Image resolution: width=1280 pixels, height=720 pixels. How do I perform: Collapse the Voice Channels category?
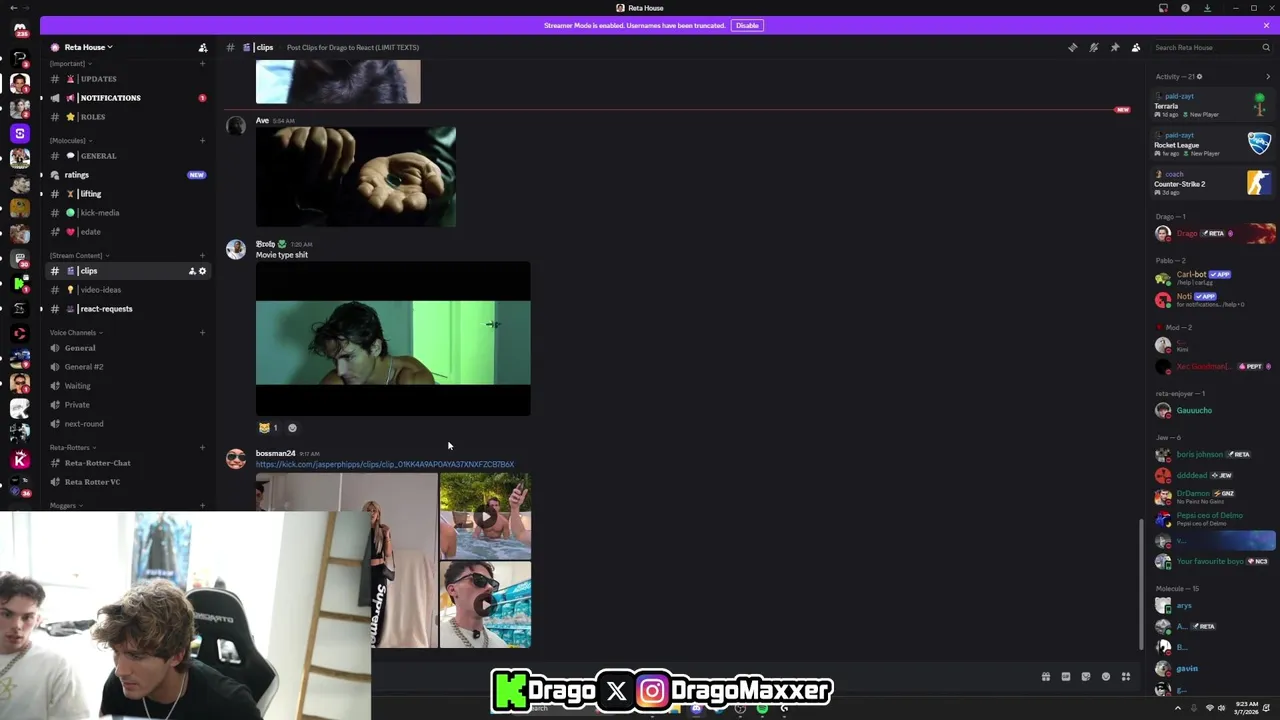(76, 333)
